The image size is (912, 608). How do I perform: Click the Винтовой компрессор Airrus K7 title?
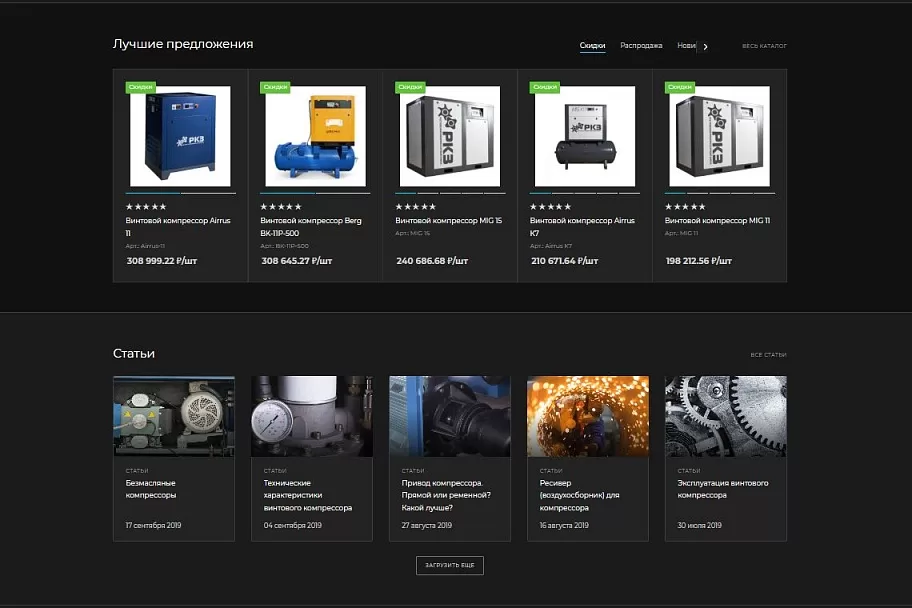click(582, 226)
